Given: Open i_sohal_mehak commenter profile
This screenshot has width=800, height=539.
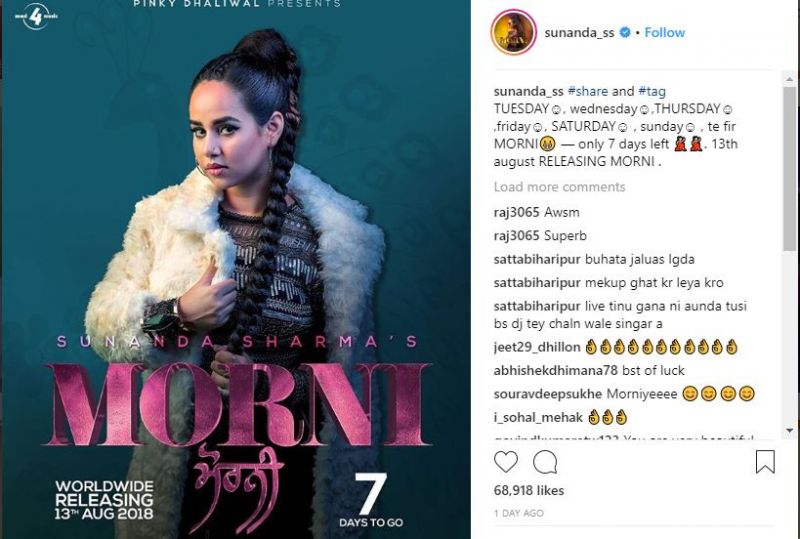Looking at the screenshot, I should coord(538,418).
